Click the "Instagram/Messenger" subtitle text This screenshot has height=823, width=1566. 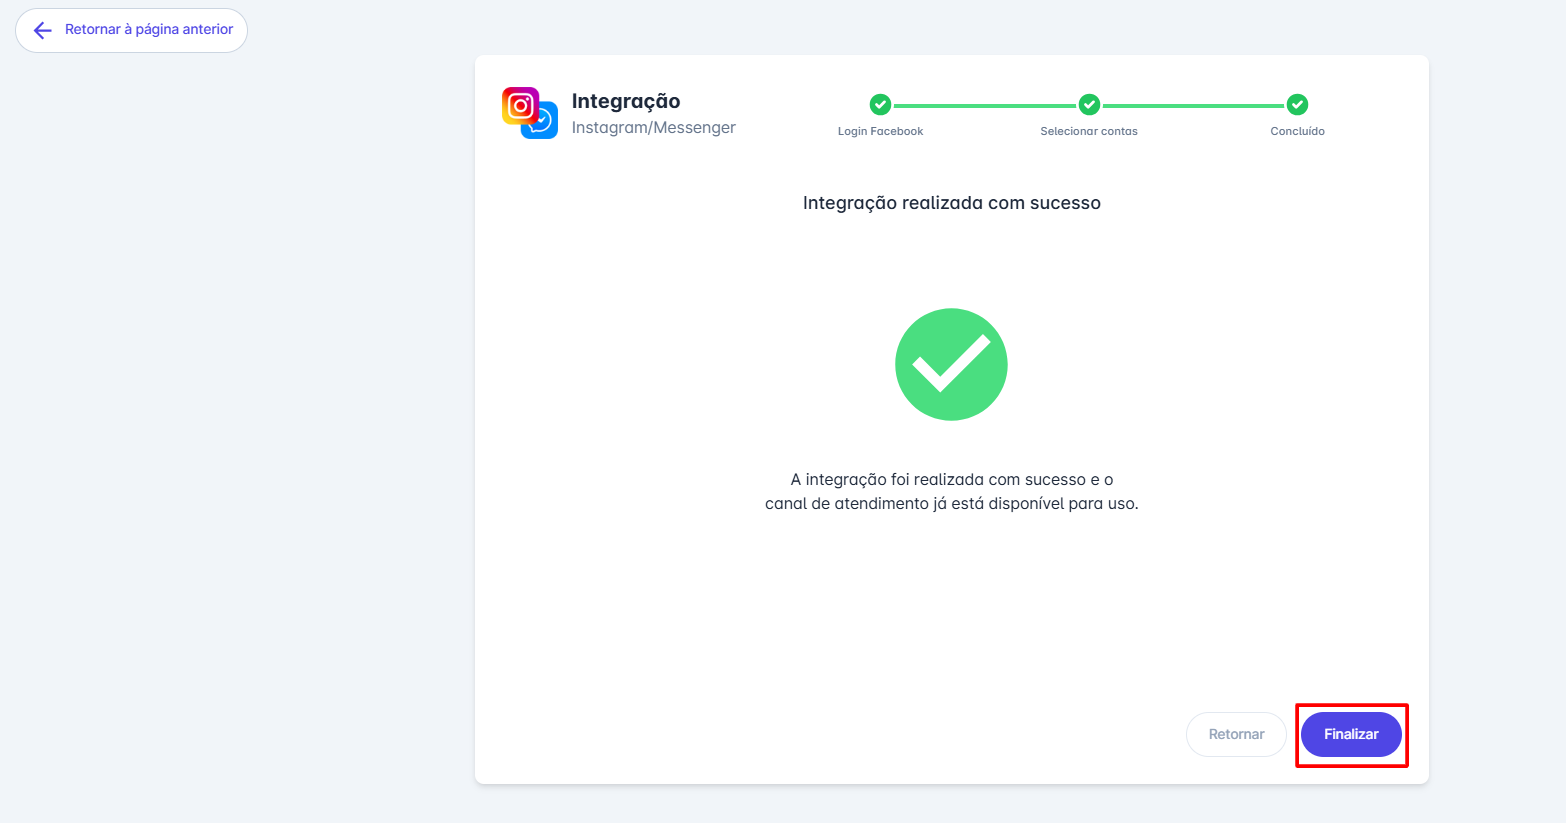pos(653,127)
